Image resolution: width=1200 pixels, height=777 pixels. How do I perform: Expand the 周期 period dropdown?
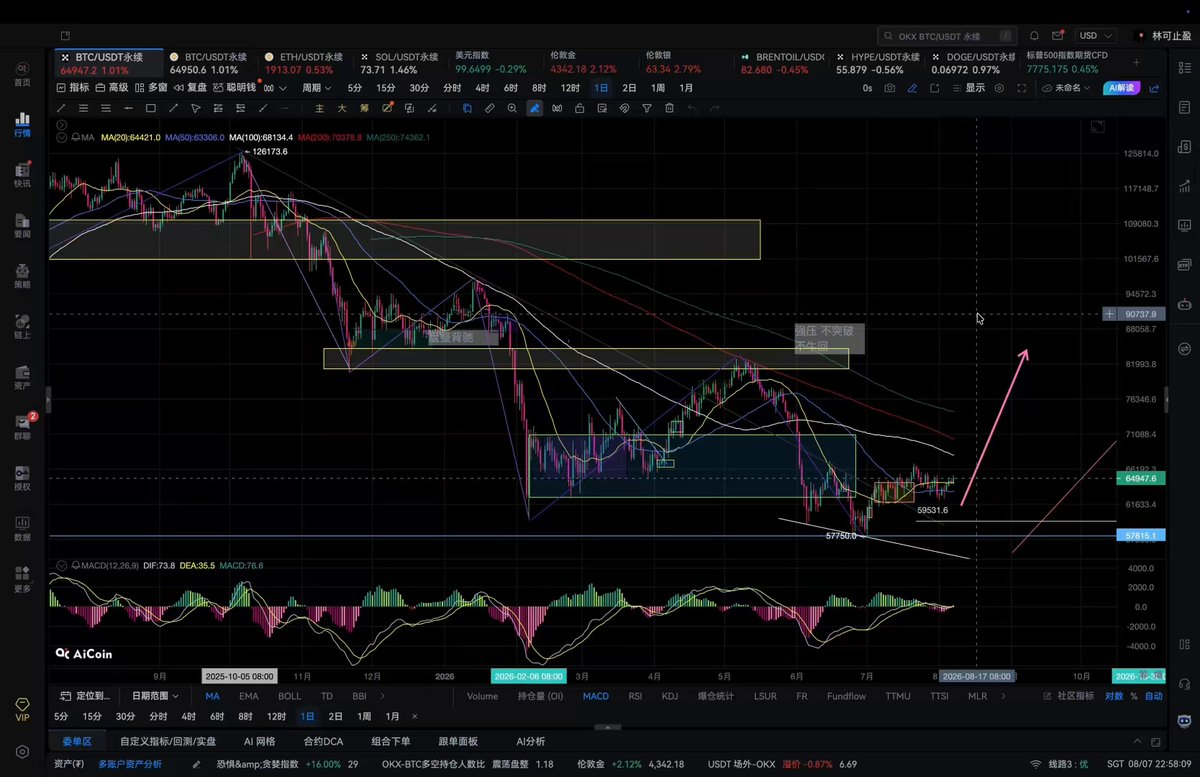[x=317, y=88]
